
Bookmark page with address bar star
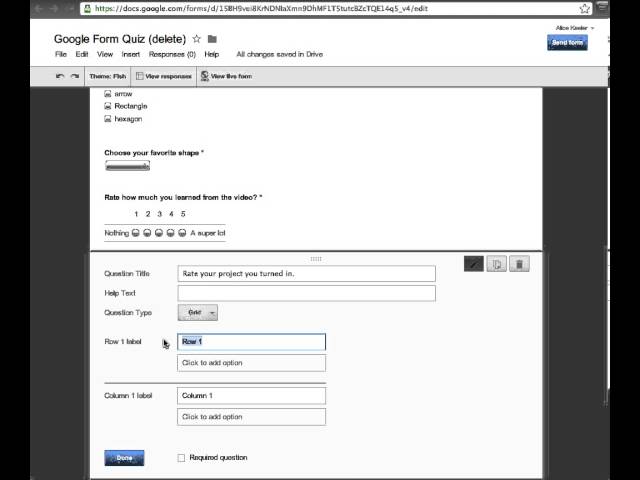click(x=584, y=8)
